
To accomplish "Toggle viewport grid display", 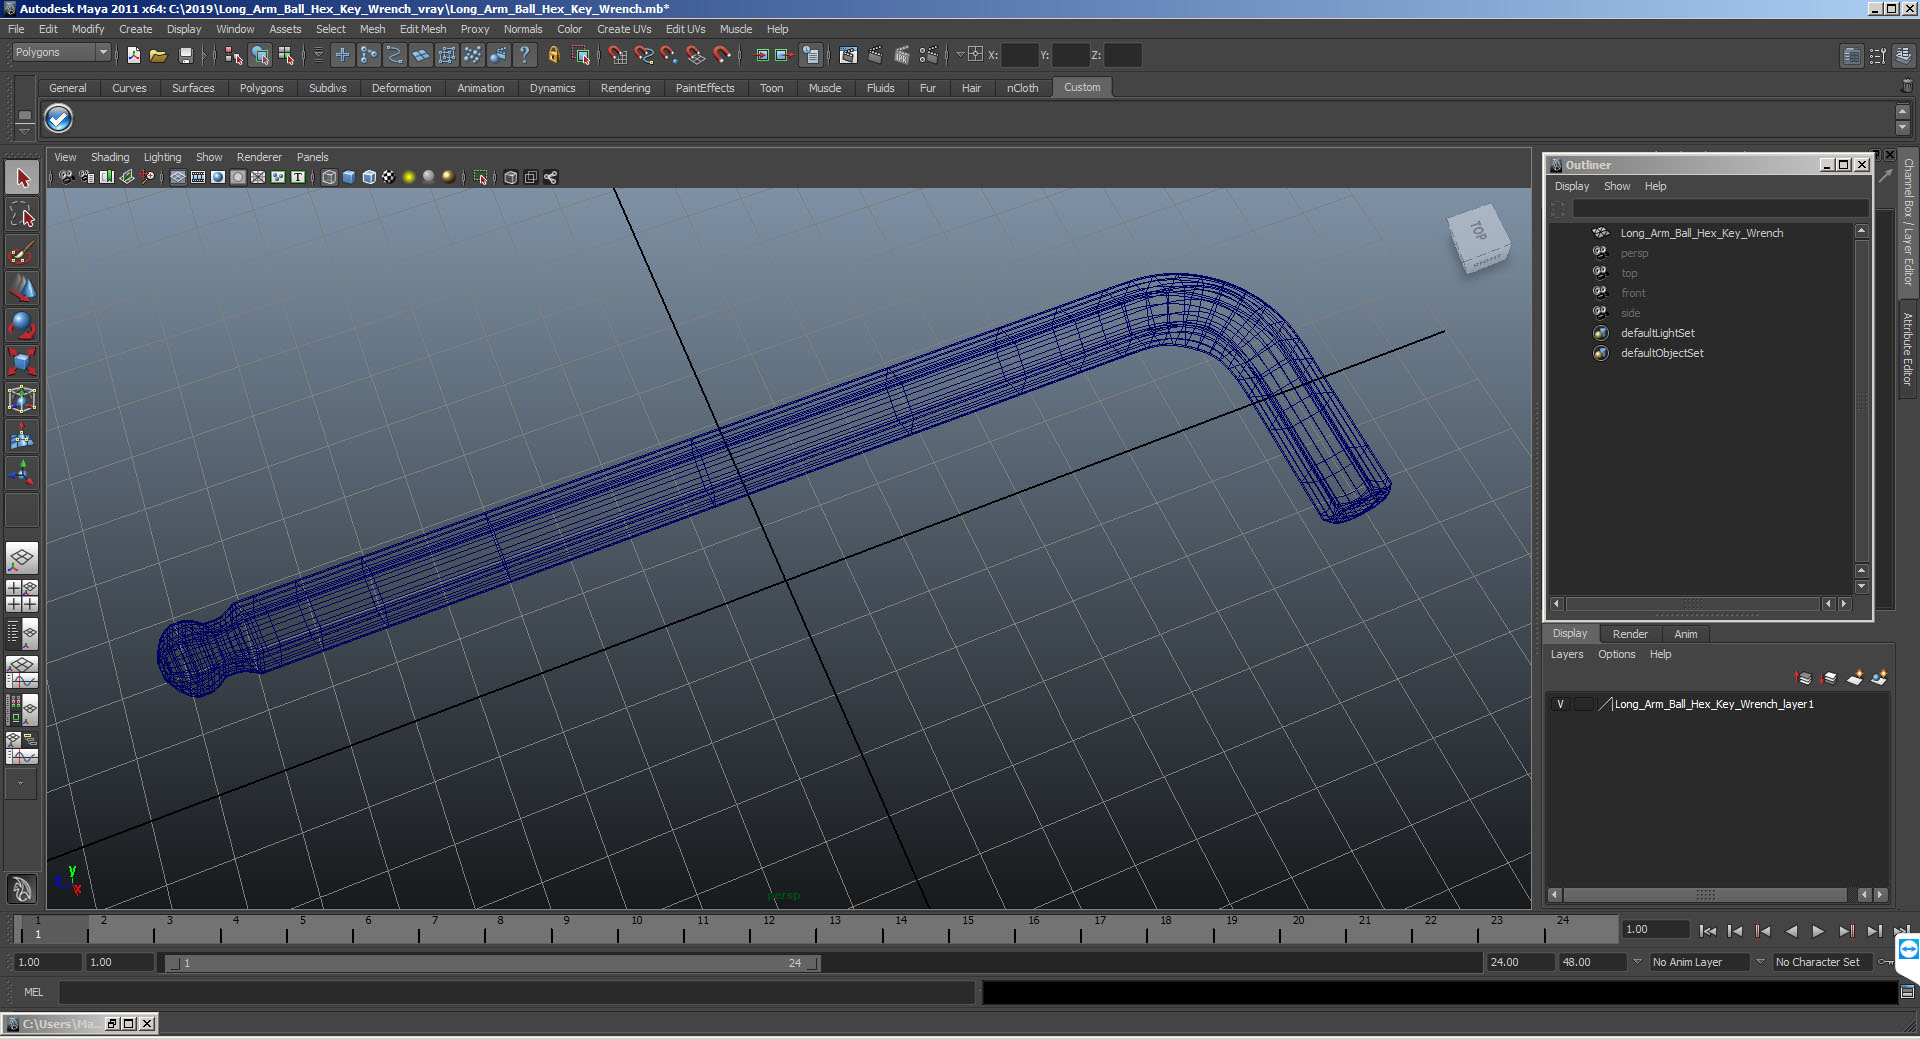I will [x=177, y=177].
